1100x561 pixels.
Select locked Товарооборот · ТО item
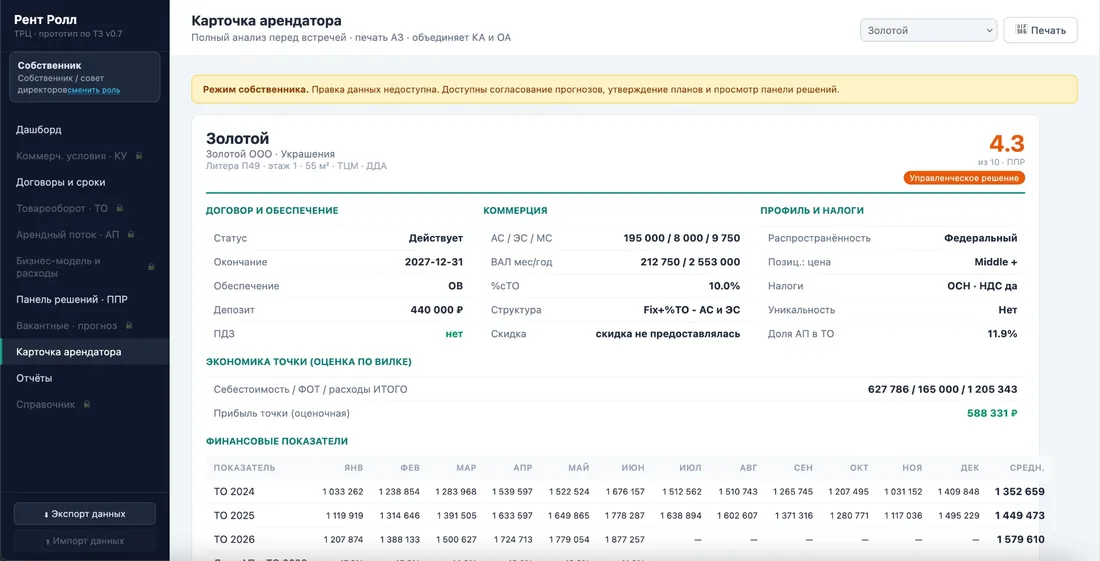[85, 208]
